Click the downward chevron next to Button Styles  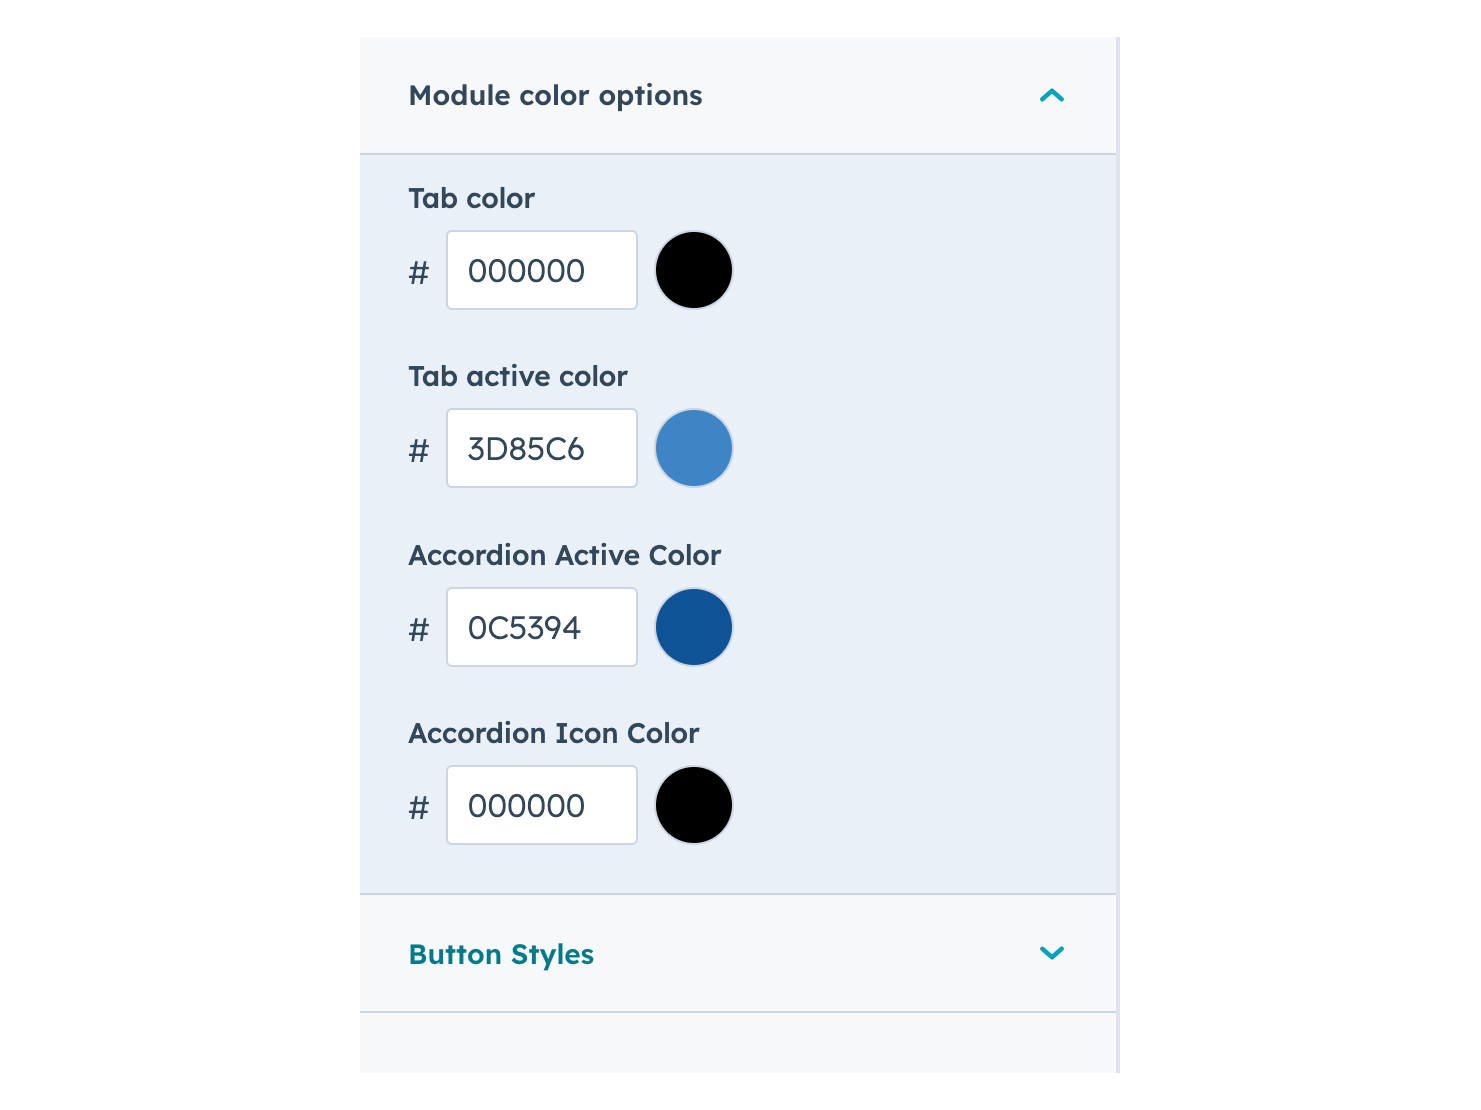point(1052,953)
